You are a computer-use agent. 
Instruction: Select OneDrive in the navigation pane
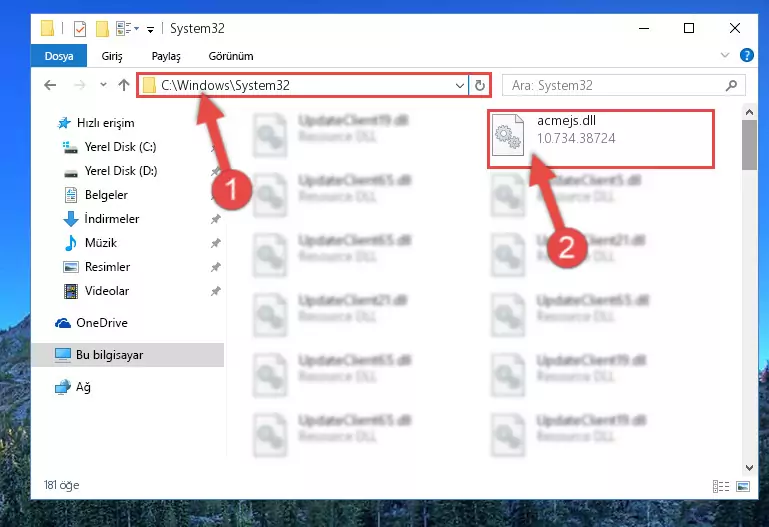pyautogui.click(x=102, y=323)
